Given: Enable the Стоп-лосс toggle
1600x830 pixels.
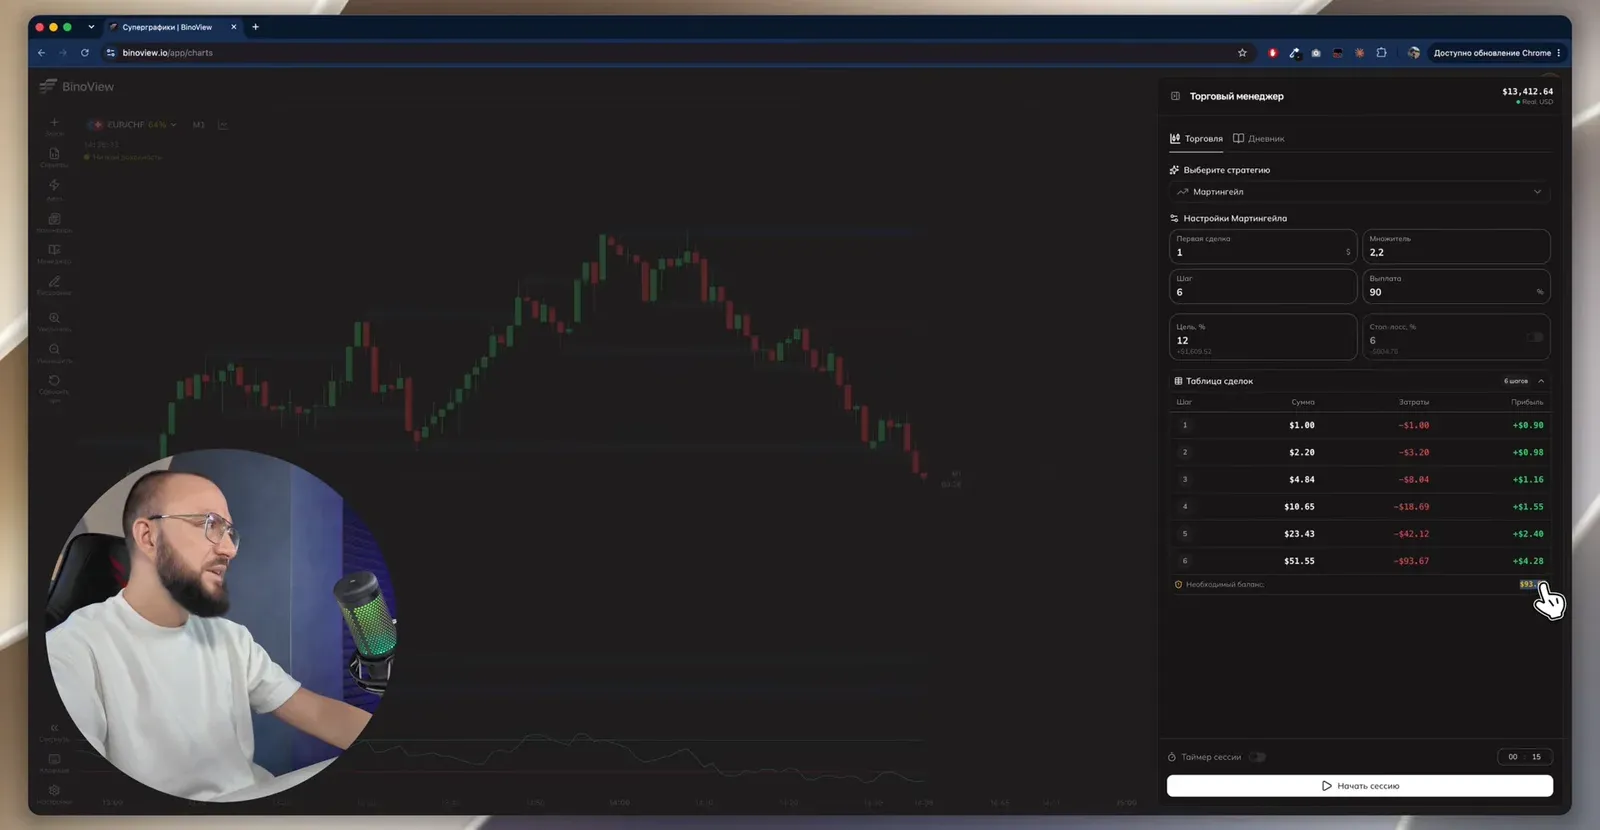Looking at the screenshot, I should pos(1535,337).
